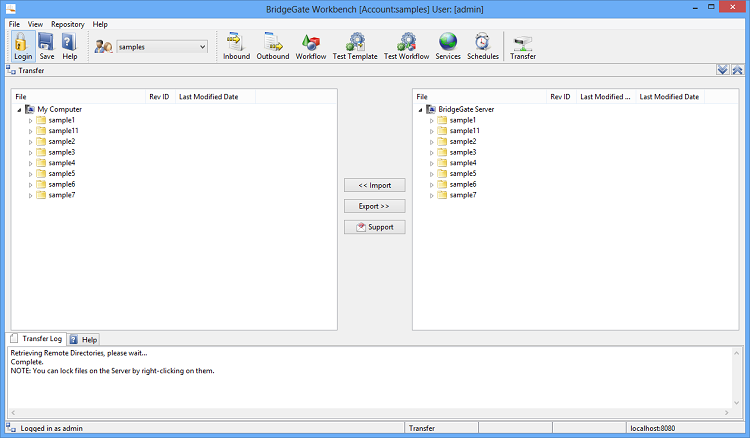This screenshot has width=750, height=438.
Task: Collapse the BridgeGate Server tree node
Action: [420, 110]
